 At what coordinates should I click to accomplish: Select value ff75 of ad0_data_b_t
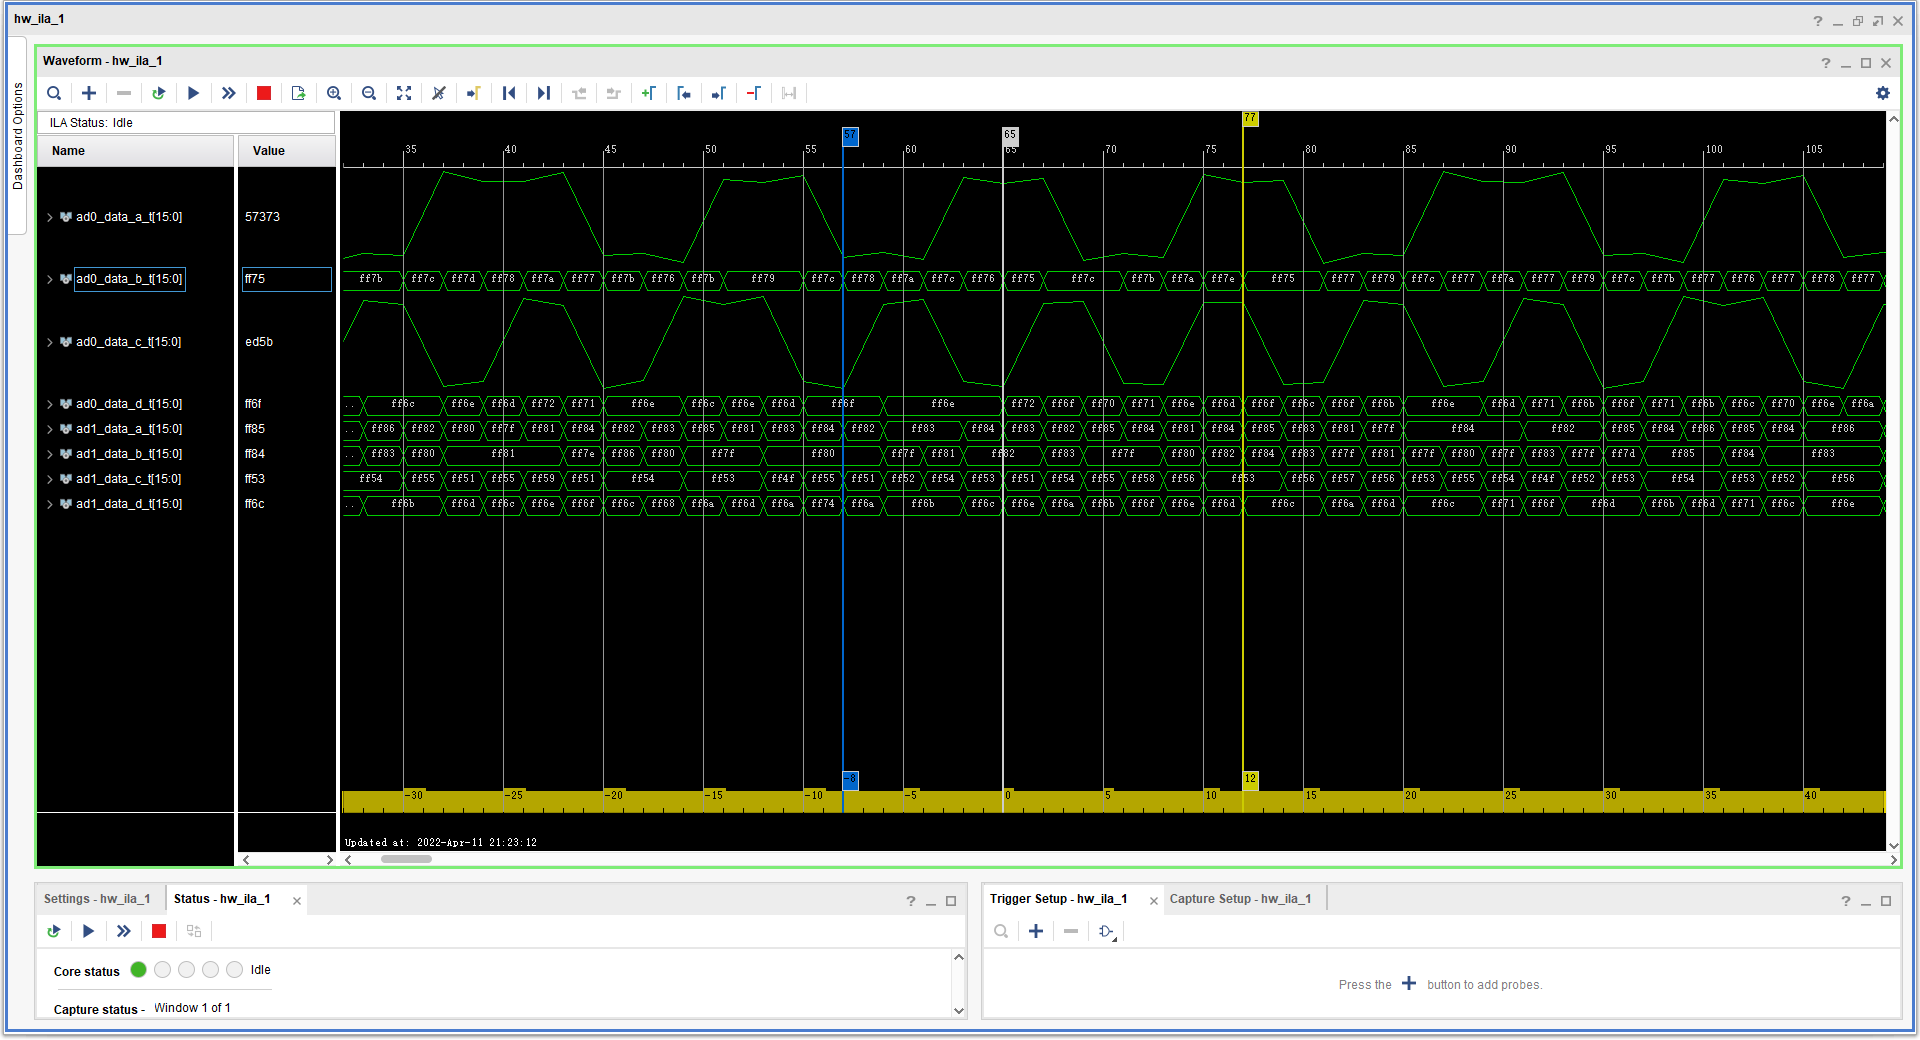coord(286,279)
